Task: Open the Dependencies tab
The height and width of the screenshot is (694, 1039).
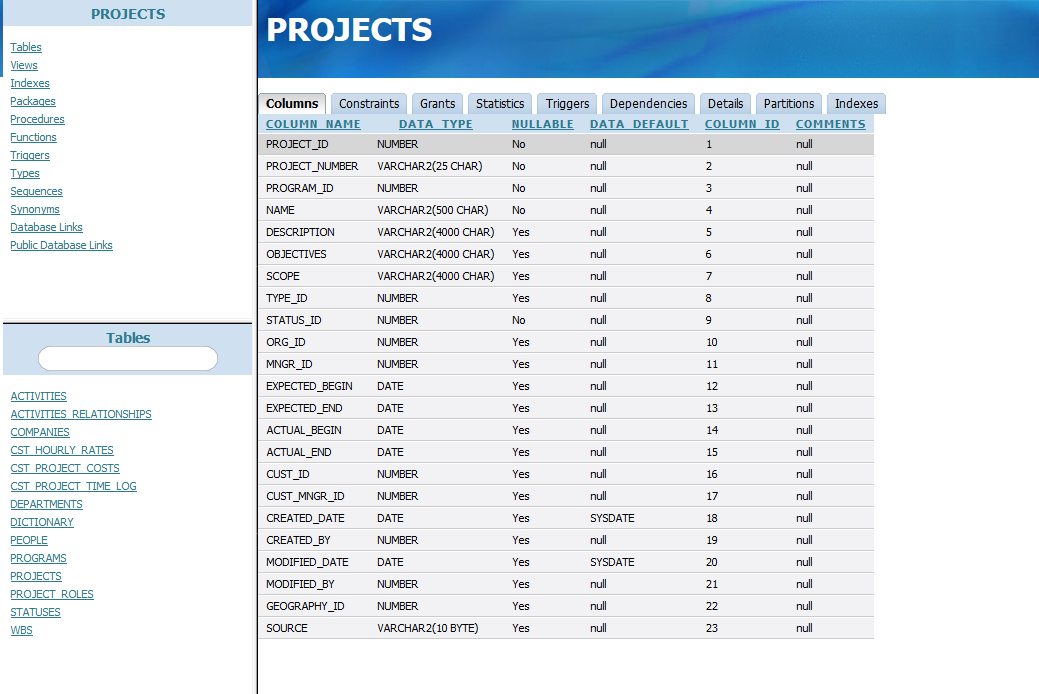Action: (648, 104)
